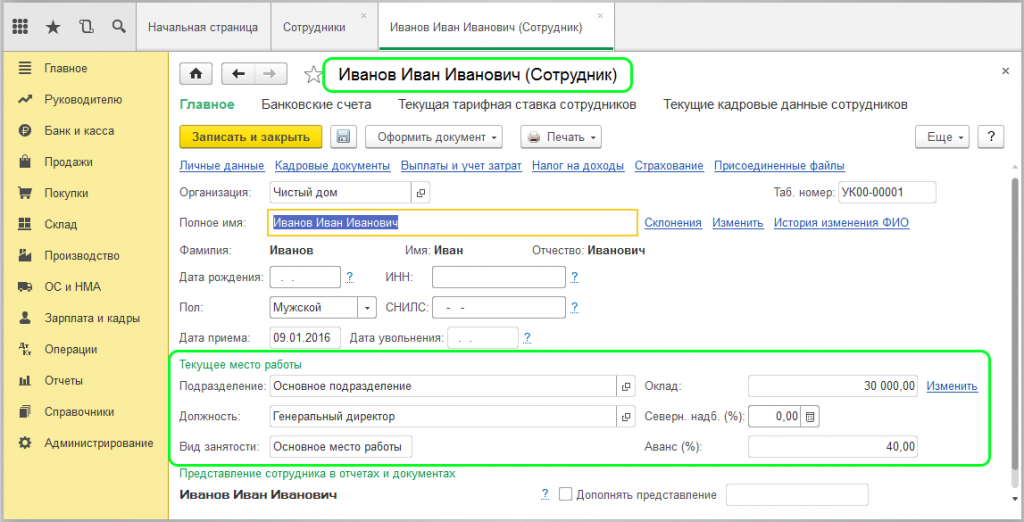
Task: Click the back arrow navigation button
Action: click(238, 74)
